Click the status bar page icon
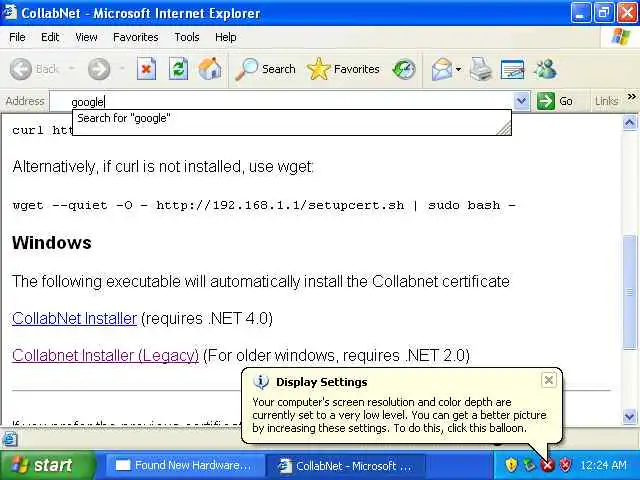Image resolution: width=640 pixels, height=480 pixels. tap(10, 439)
